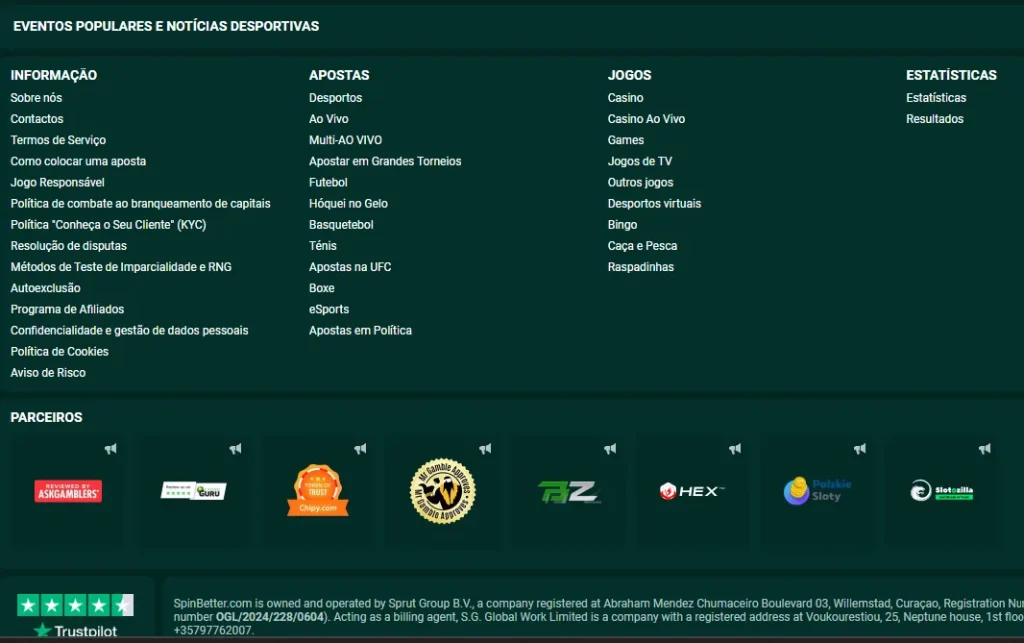The height and width of the screenshot is (643, 1024).
Task: Open the Trustpilot star rating widget
Action: 75,615
